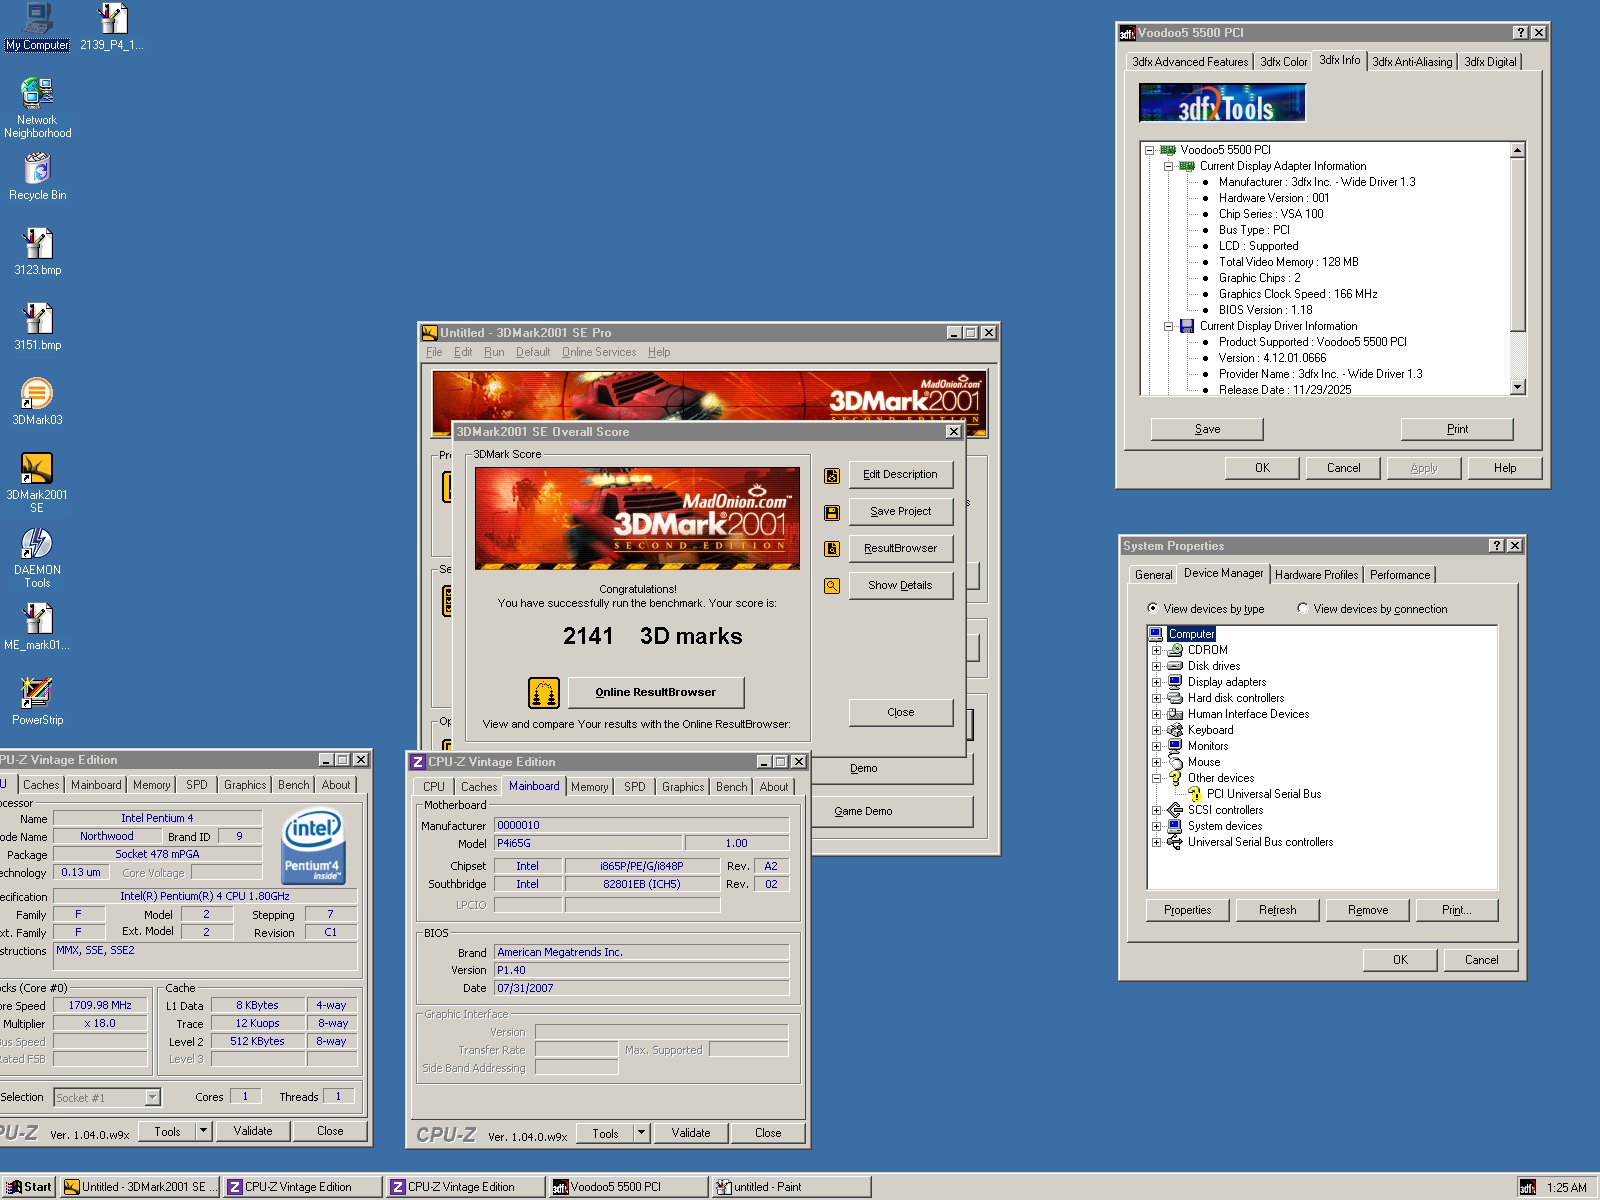The height and width of the screenshot is (1200, 1600).
Task: Click the PCI Universal Serial Bus warning icon
Action: (1194, 794)
